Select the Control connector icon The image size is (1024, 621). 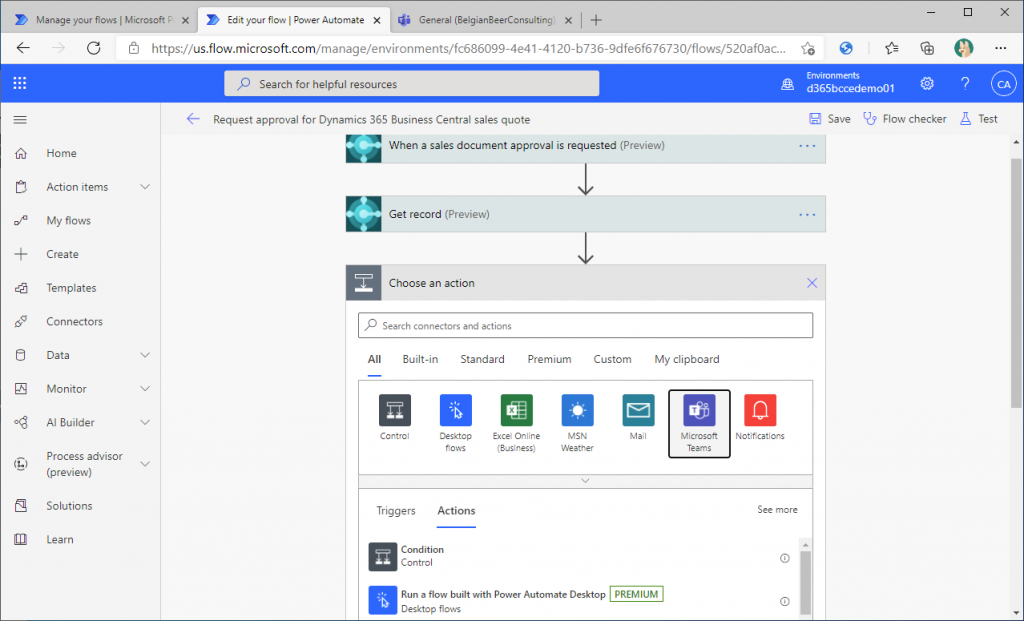click(394, 410)
